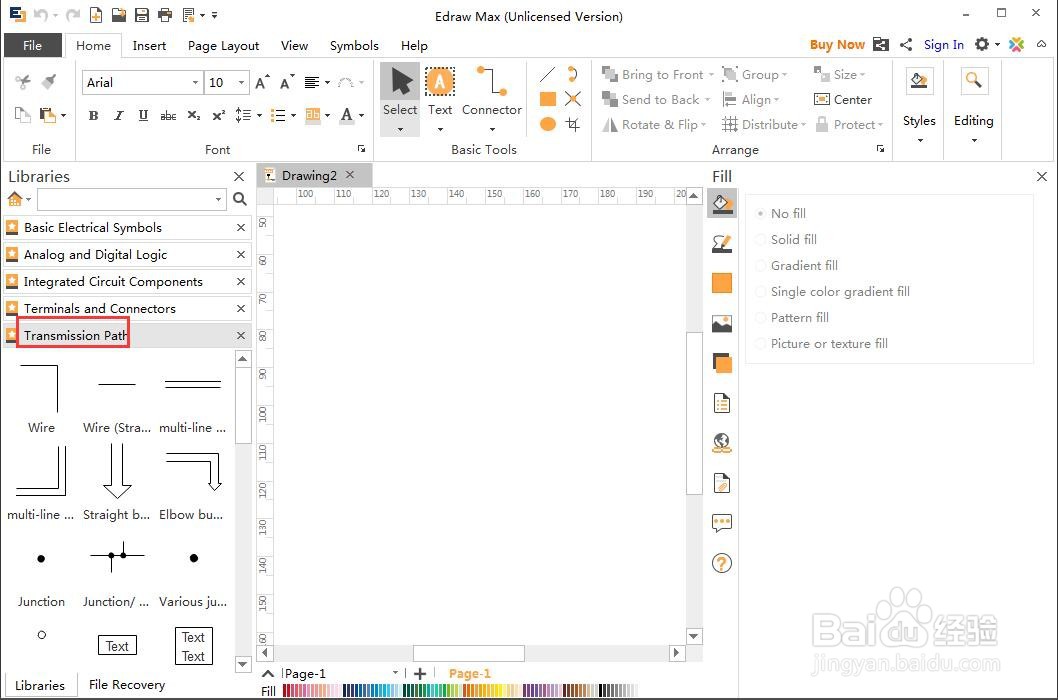Click the library search magnifier icon
Screen dimensions: 1058x700
[x=240, y=199]
